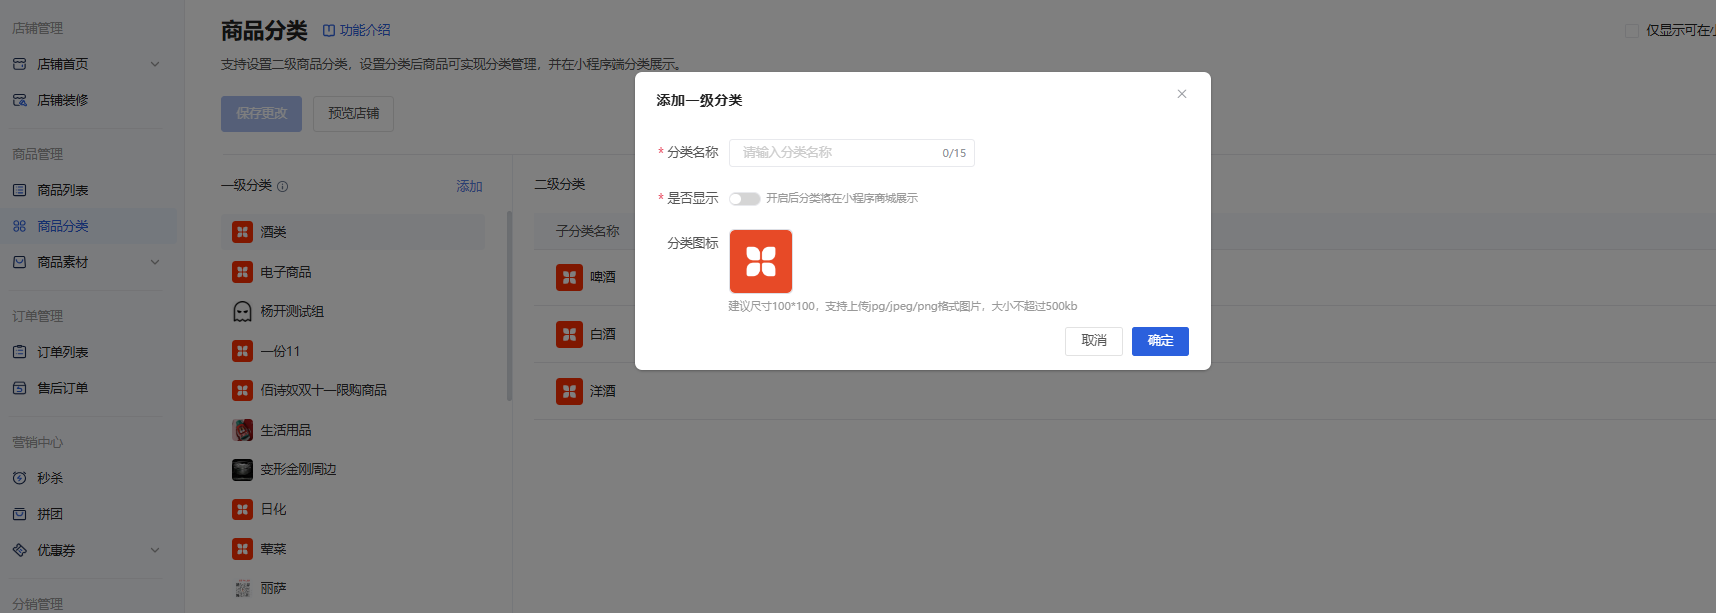This screenshot has height=613, width=1716.
Task: Click the 添加 link for 一级分类
Action: pyautogui.click(x=469, y=186)
